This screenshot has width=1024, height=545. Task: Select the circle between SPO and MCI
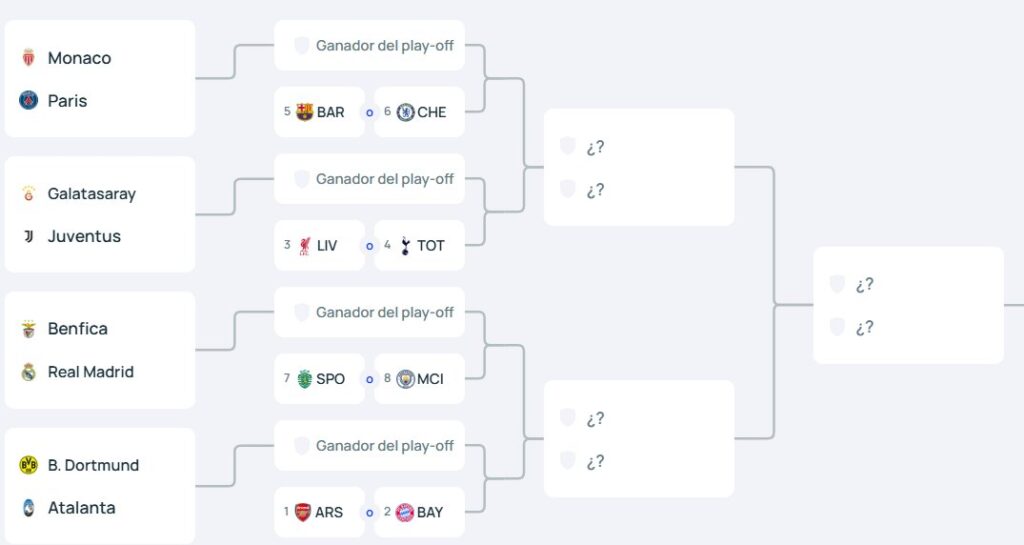[x=369, y=379]
